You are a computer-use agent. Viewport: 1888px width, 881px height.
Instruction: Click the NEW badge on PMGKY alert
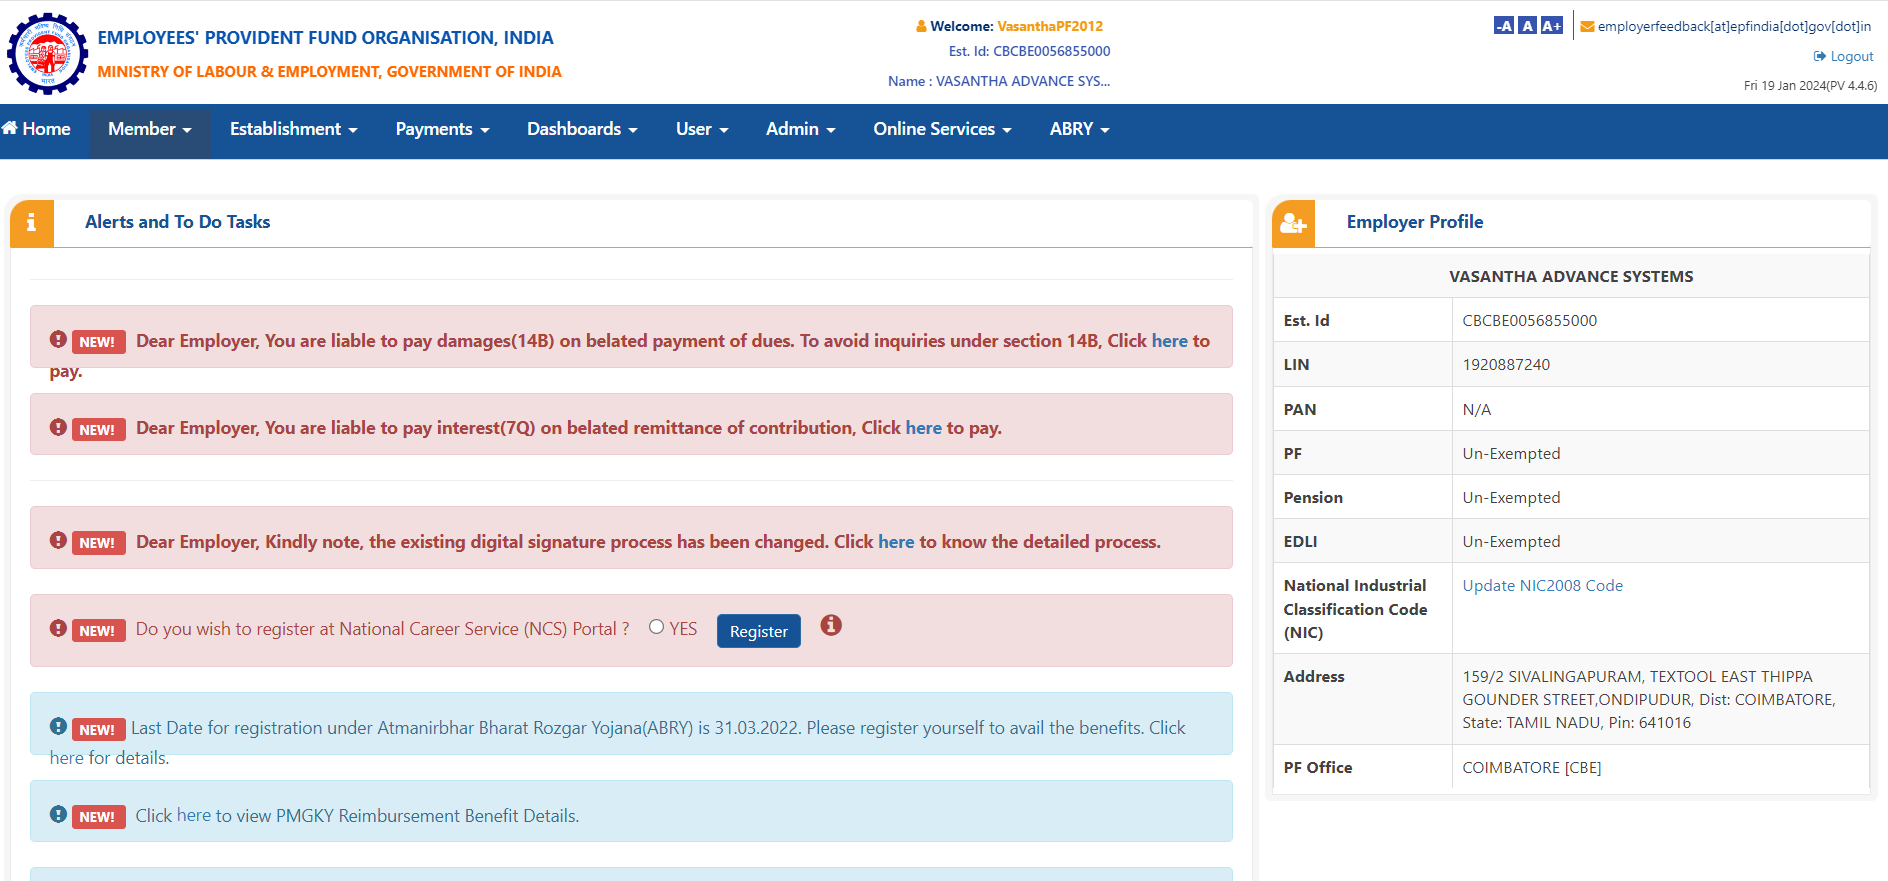point(98,816)
